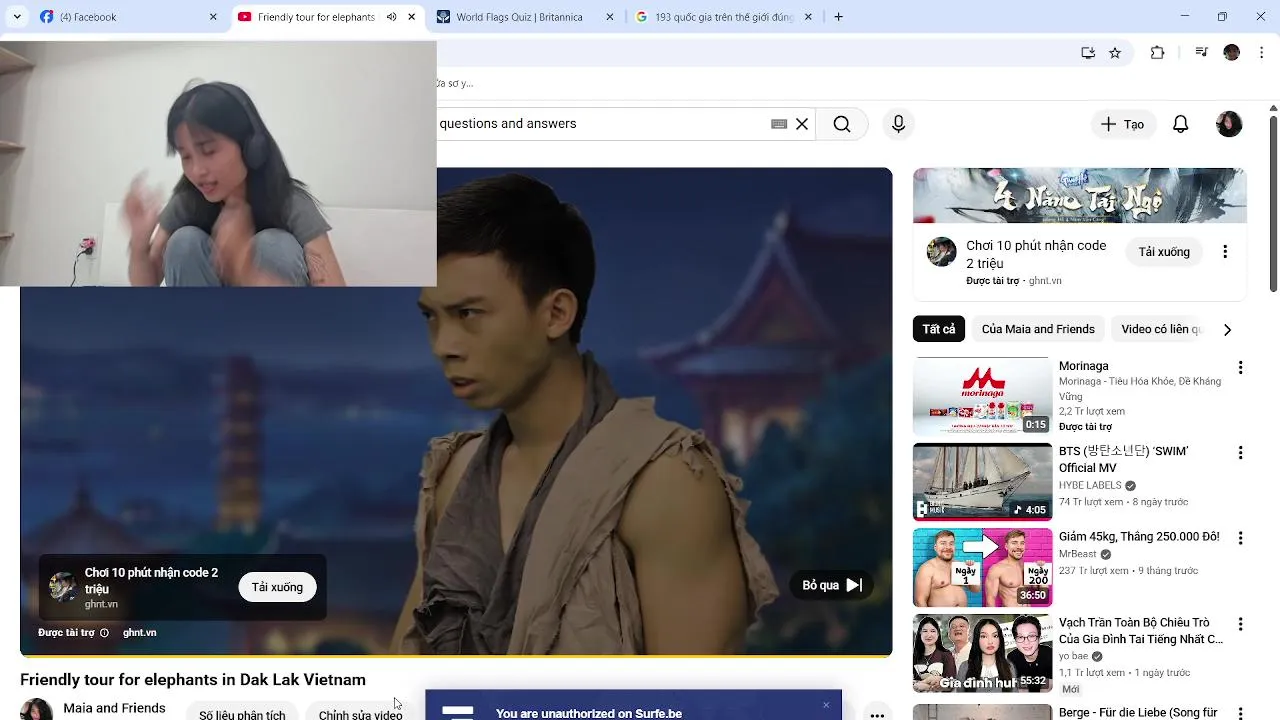Open options menu for BTS SWIM video

[x=1240, y=453]
